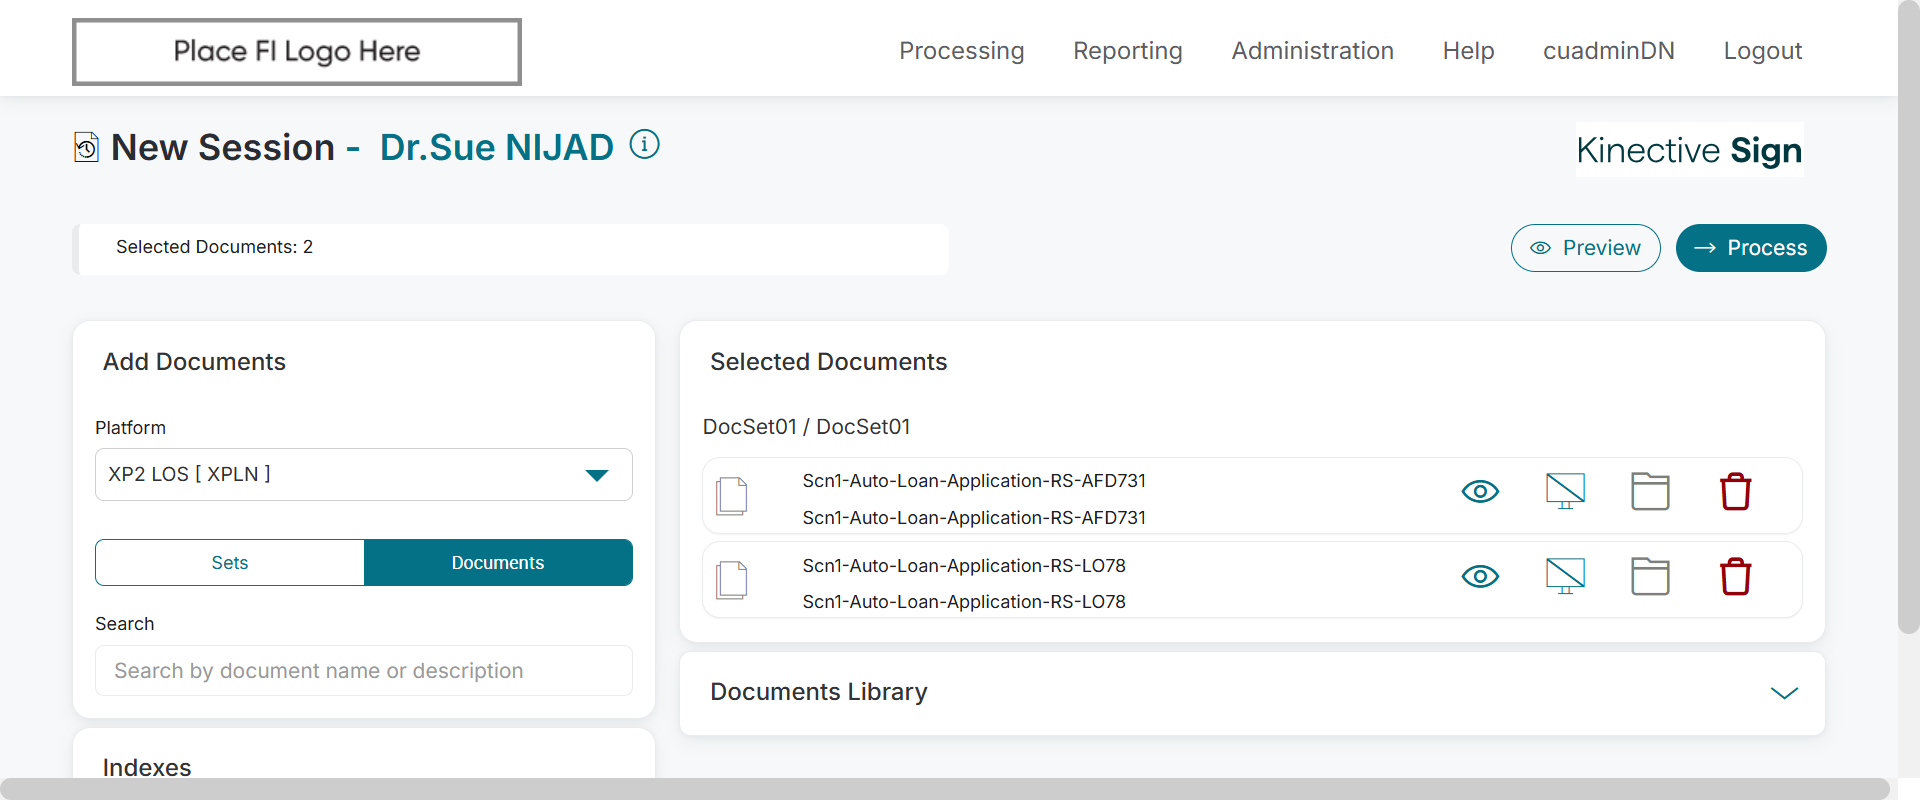Image resolution: width=1920 pixels, height=800 pixels.
Task: View the AFD731 document with eye icon
Action: click(1480, 491)
